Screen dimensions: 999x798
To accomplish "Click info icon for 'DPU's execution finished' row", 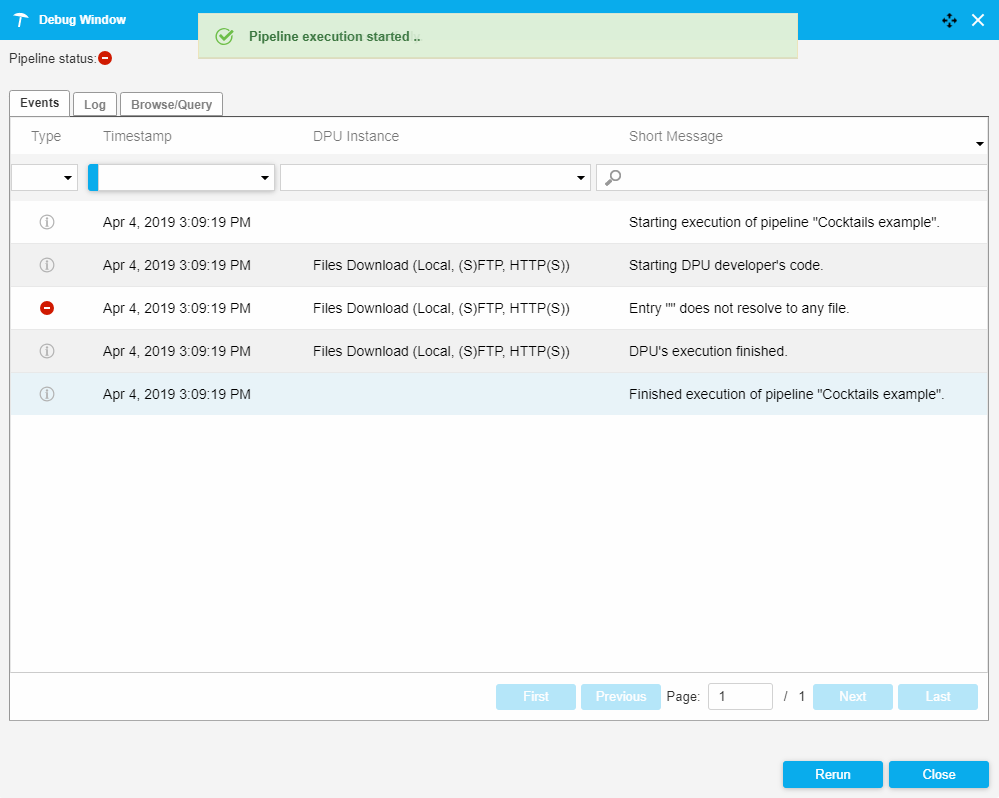I will 46,351.
